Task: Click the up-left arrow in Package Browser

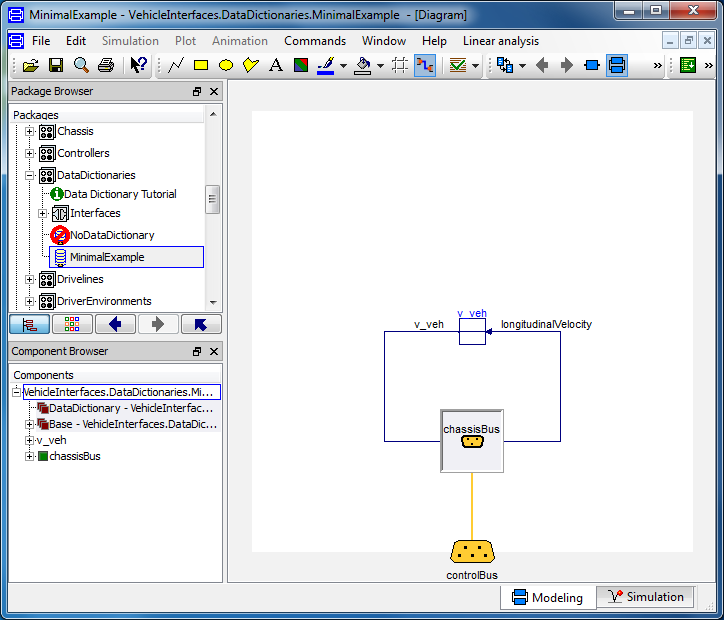Action: point(201,324)
